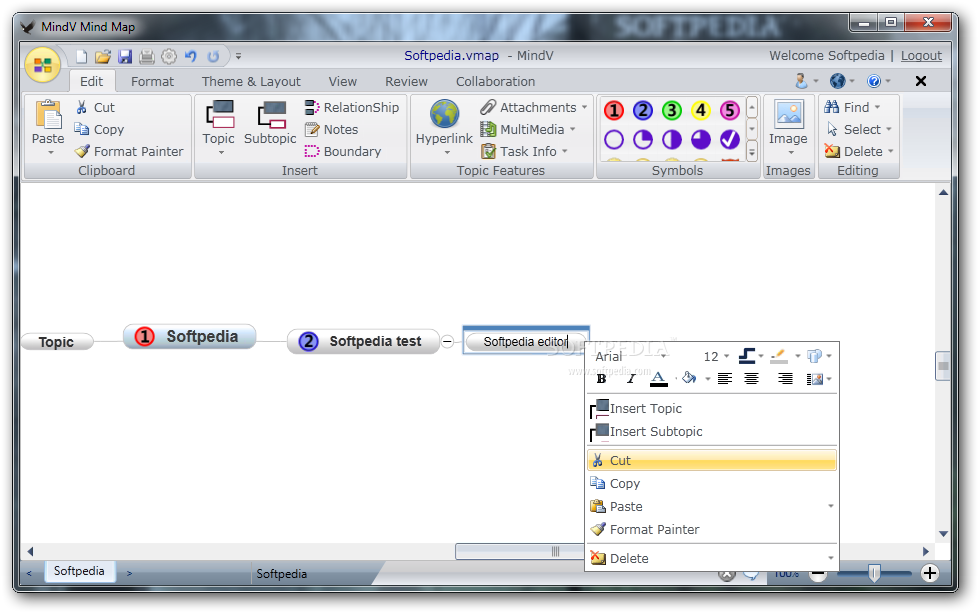Add the green number 3 symbol
Viewport: 979px width, 613px height.
click(x=672, y=110)
